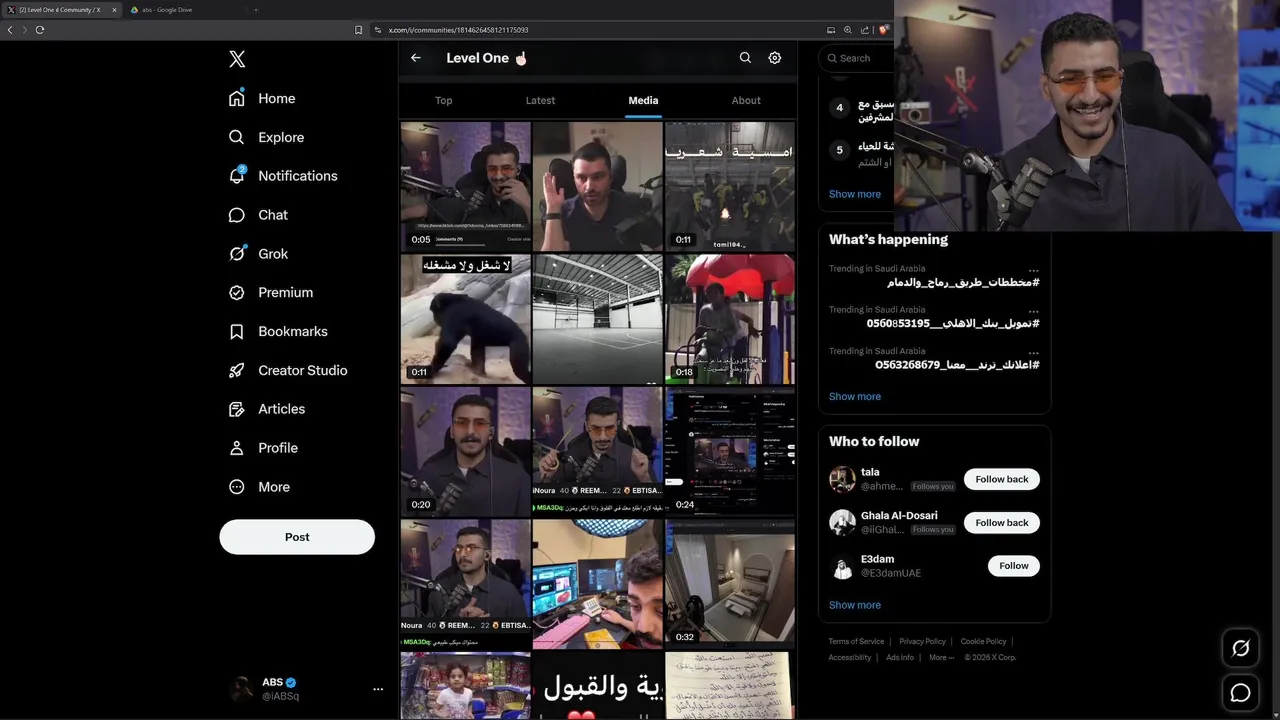1280x720 pixels.
Task: Open account options dots beside ABS
Action: click(x=378, y=689)
